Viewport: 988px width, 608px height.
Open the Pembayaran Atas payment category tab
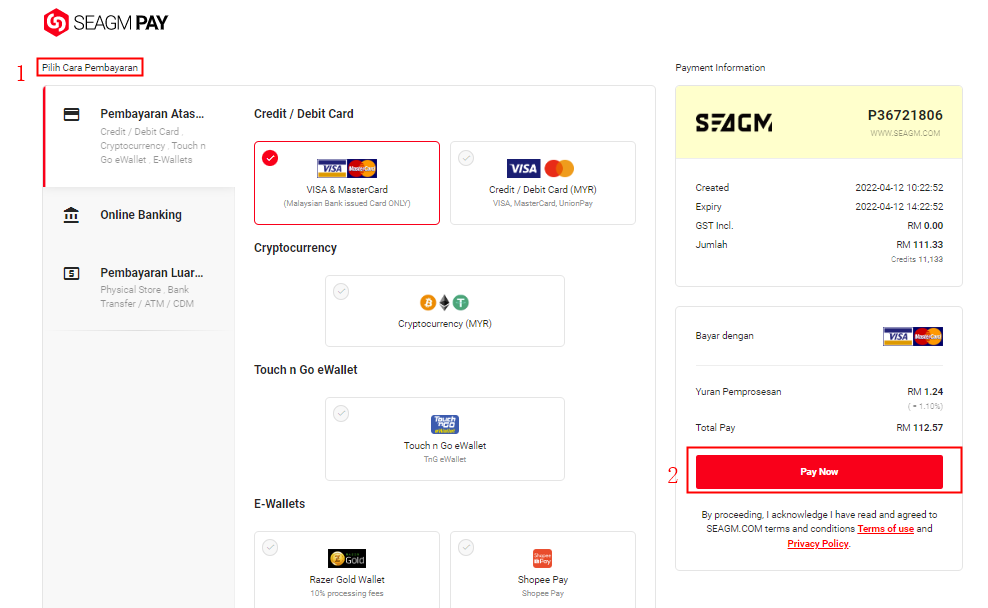click(x=139, y=136)
